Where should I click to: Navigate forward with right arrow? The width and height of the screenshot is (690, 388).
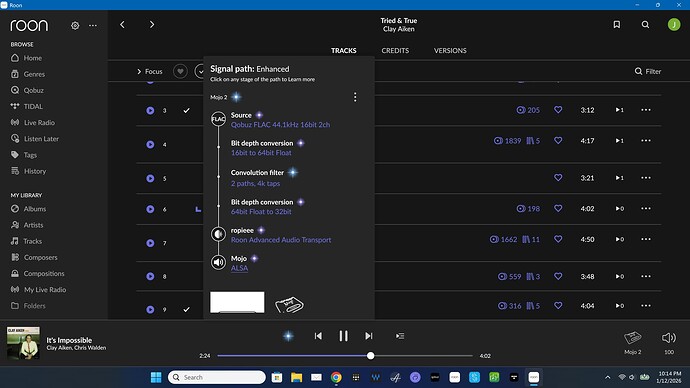152,25
